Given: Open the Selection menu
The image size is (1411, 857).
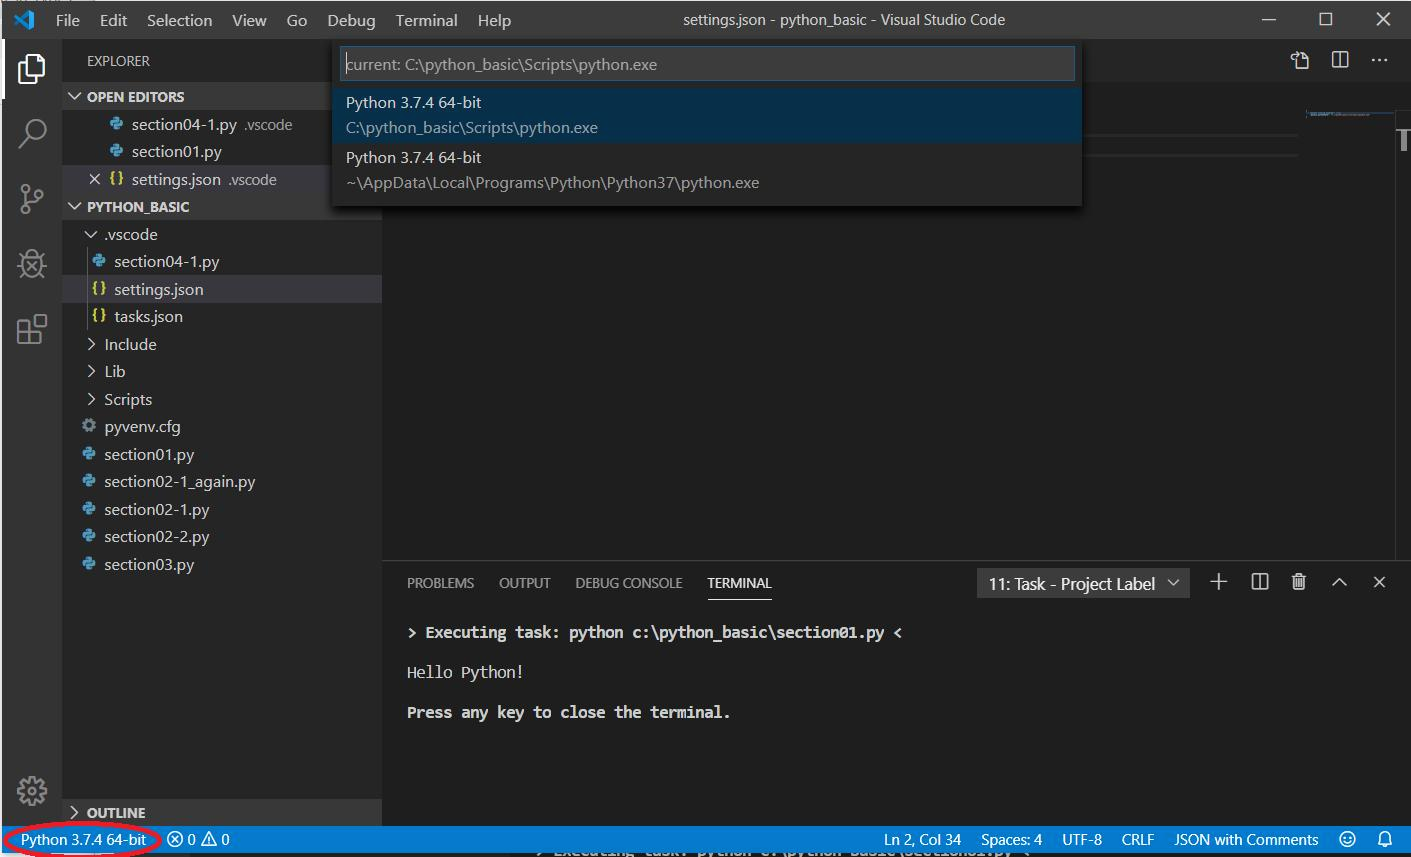Looking at the screenshot, I should 179,20.
